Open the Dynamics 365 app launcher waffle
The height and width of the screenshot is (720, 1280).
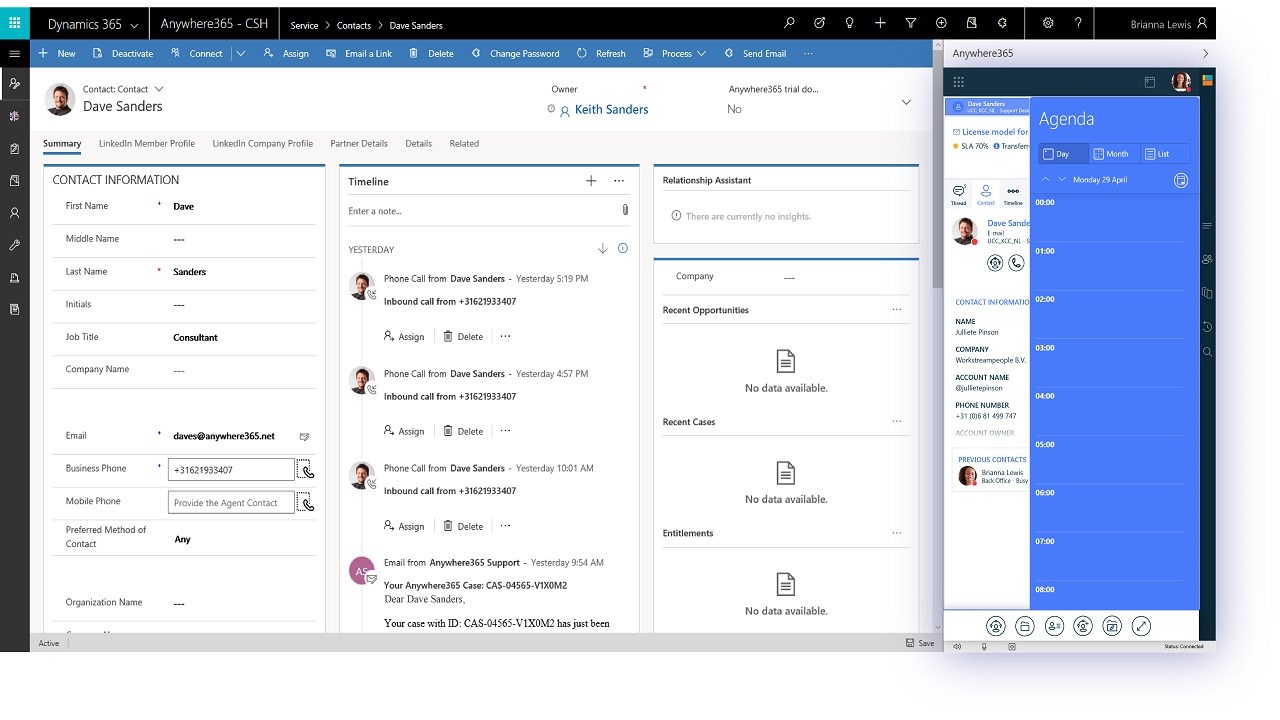[14, 23]
